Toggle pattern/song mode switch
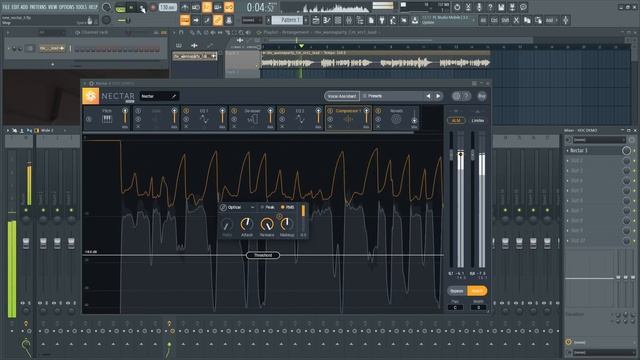Viewport: 640px width, 360px height. 120,8
